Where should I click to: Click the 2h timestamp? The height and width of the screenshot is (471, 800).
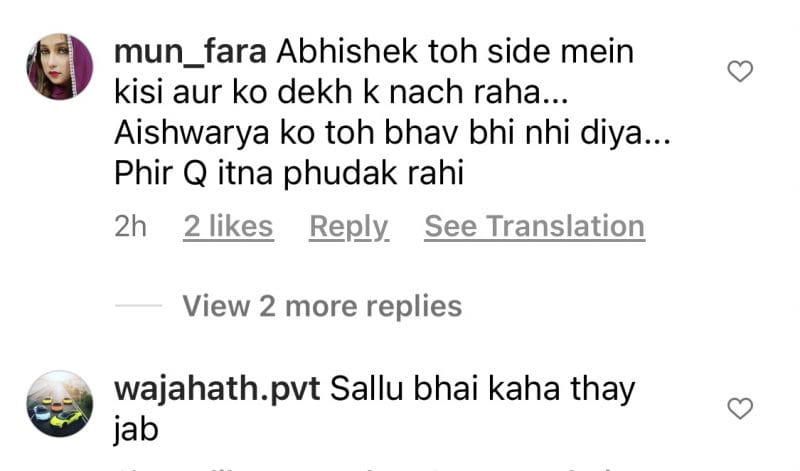coord(130,227)
